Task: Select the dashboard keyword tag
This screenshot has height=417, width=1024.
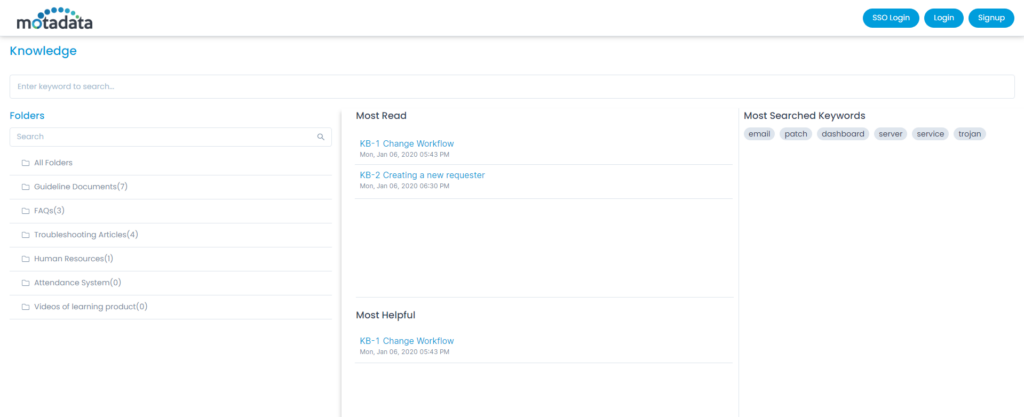Action: point(842,134)
